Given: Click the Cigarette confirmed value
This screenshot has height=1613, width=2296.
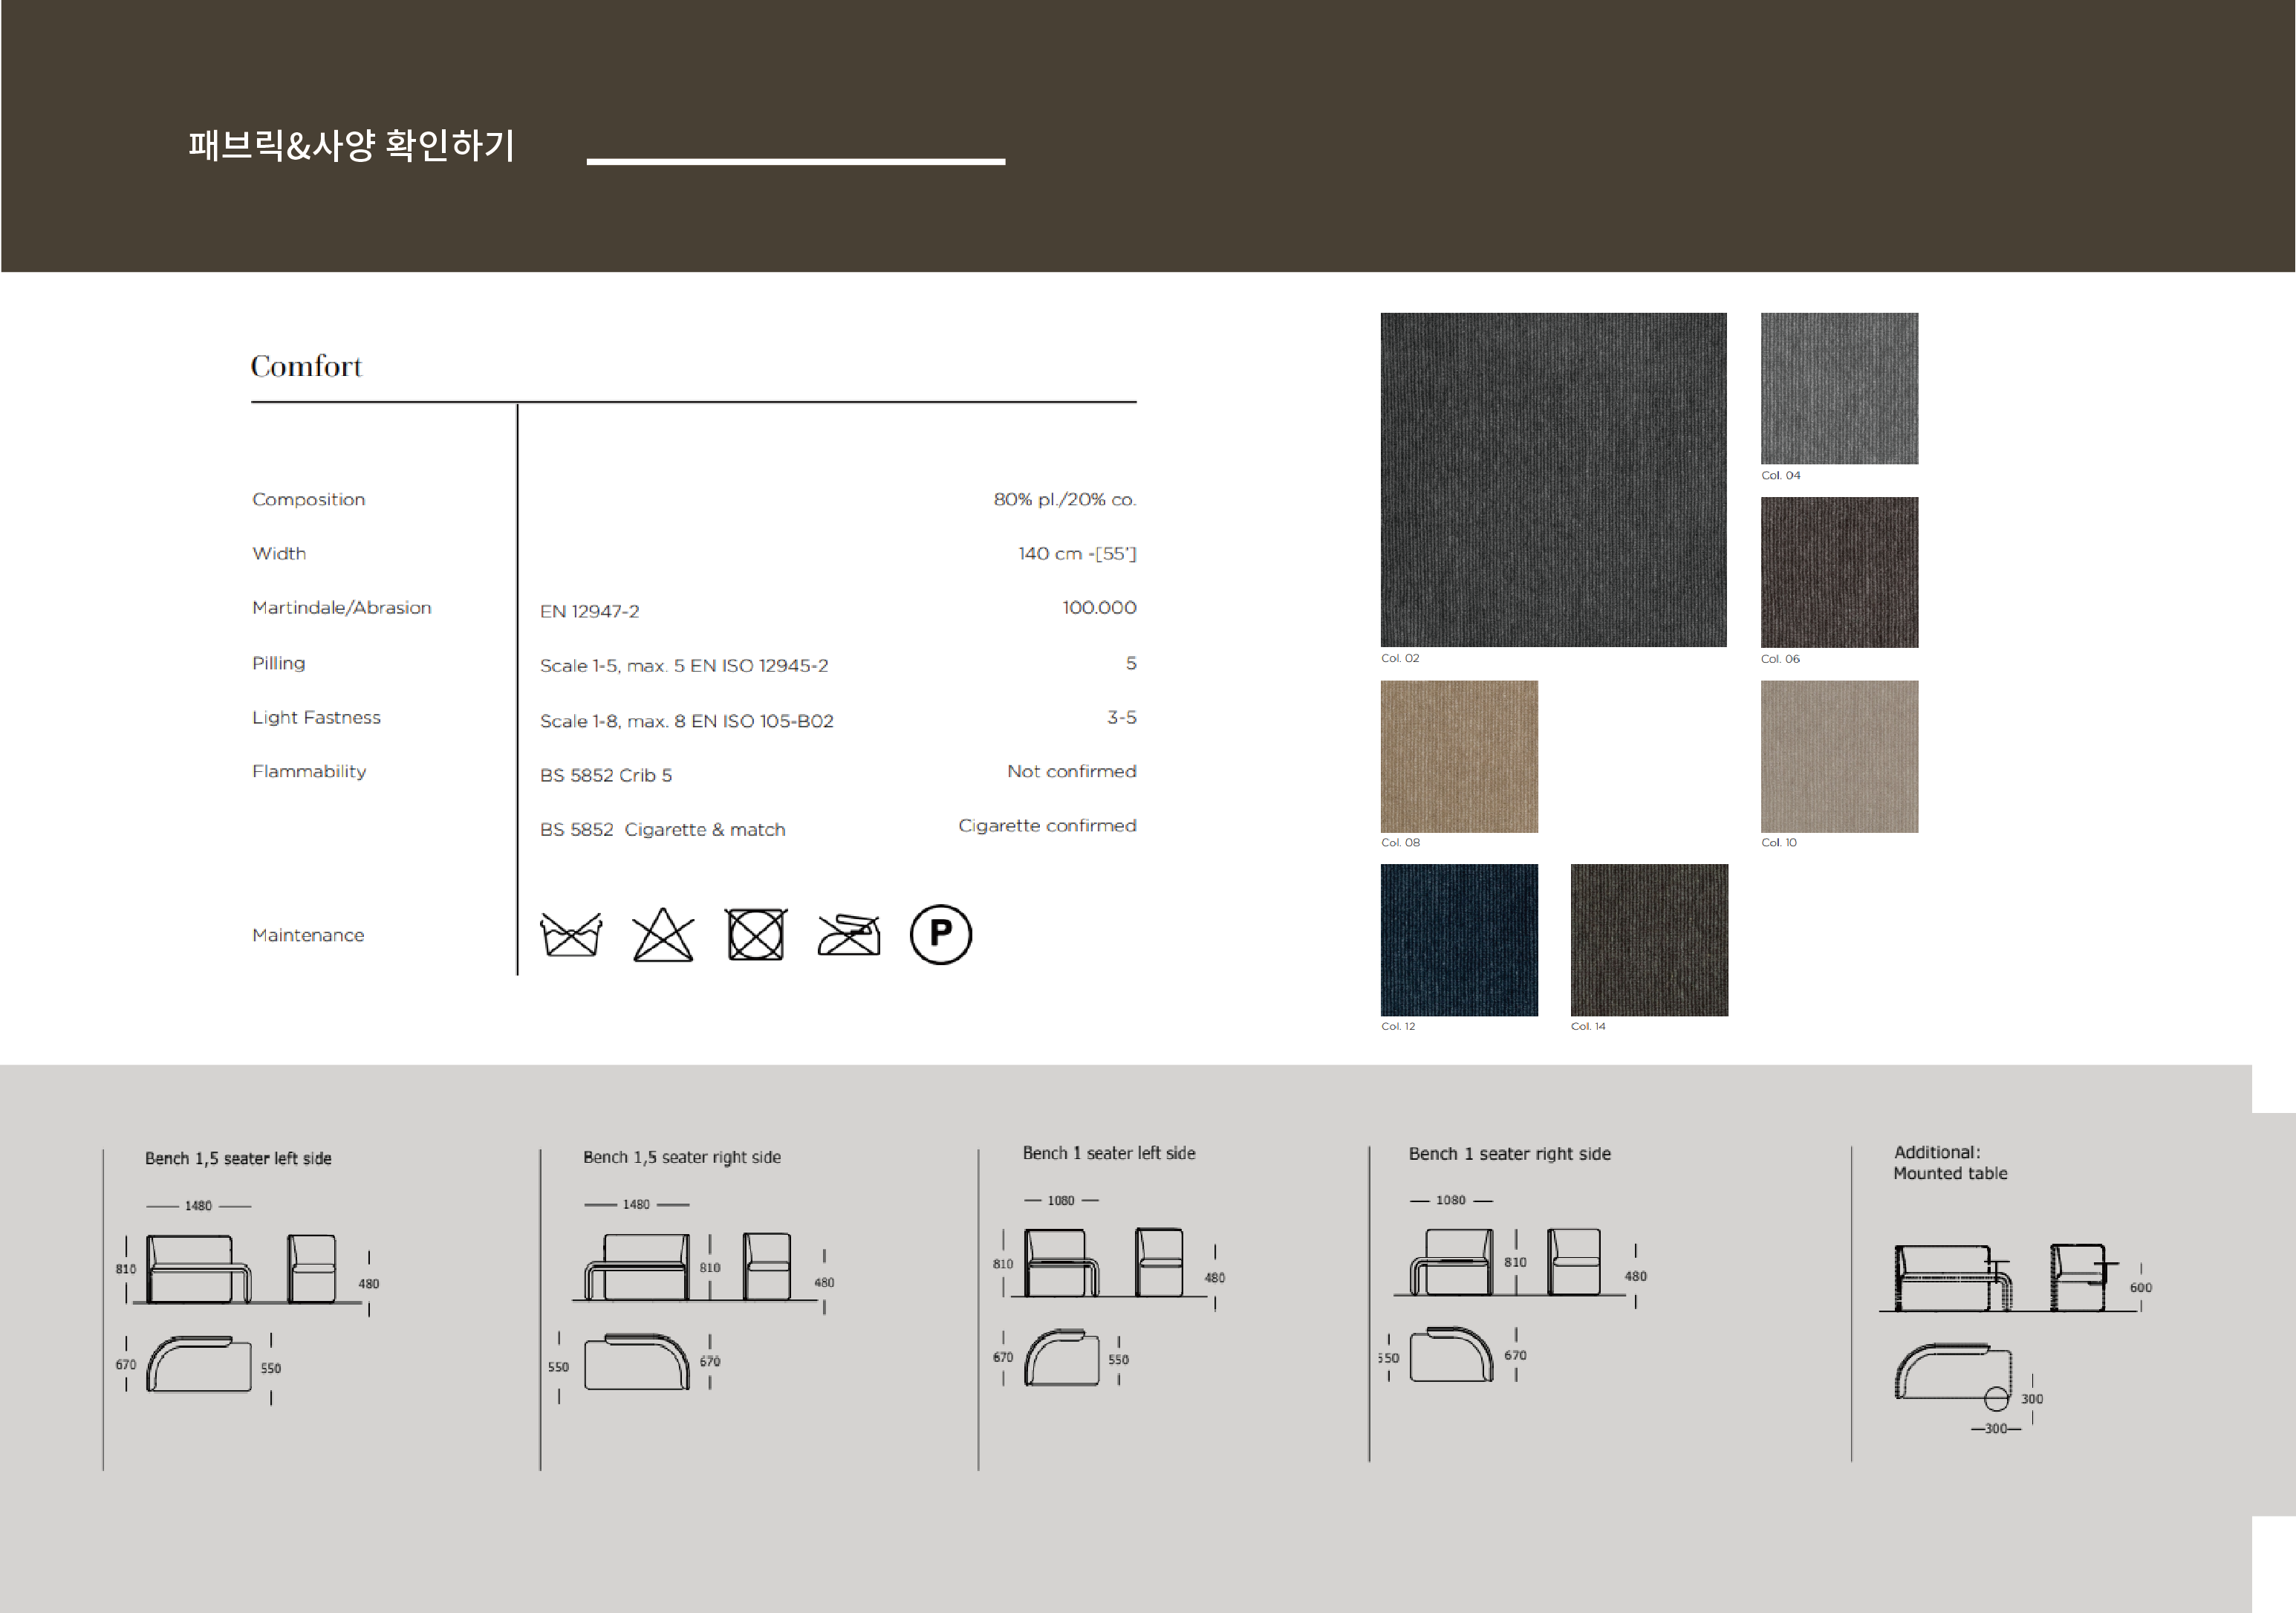Looking at the screenshot, I should 1047,825.
